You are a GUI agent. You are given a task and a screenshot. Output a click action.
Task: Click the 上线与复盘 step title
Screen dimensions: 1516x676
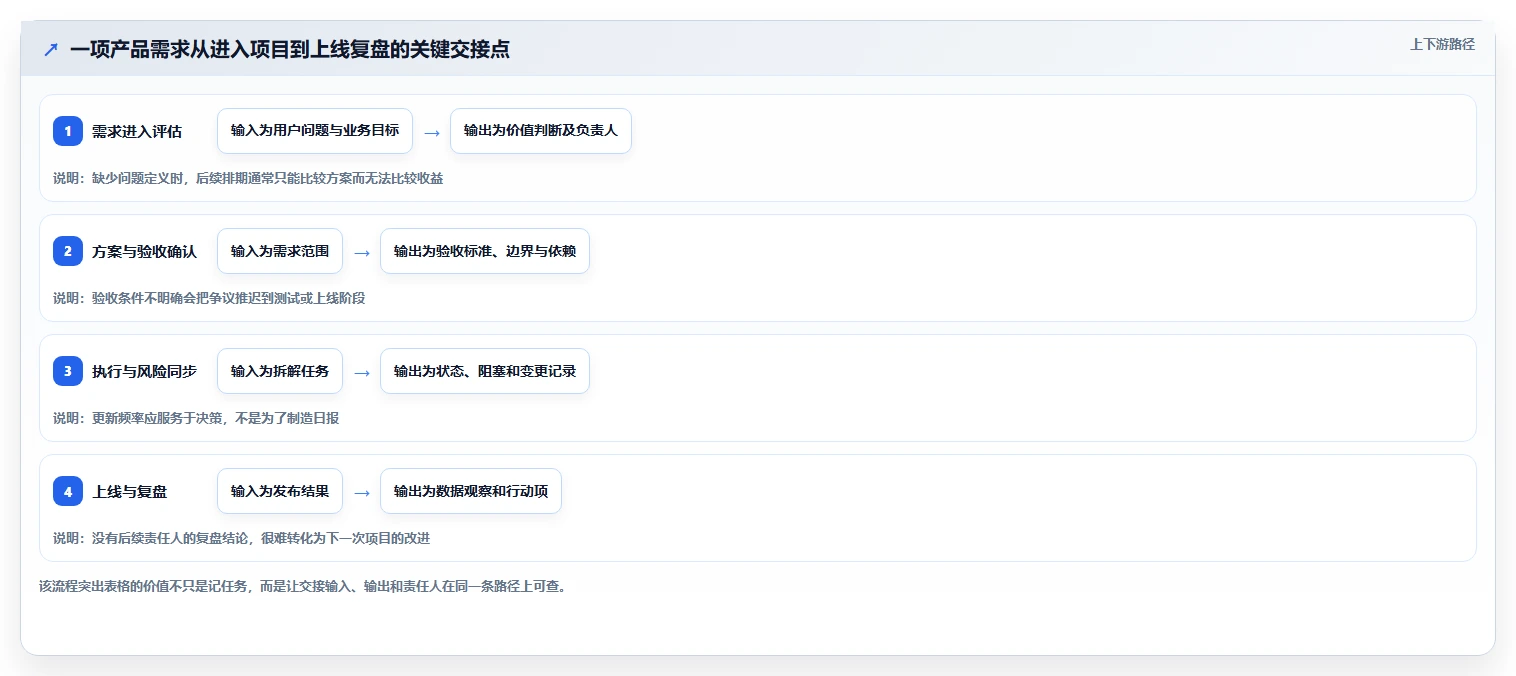coord(130,491)
